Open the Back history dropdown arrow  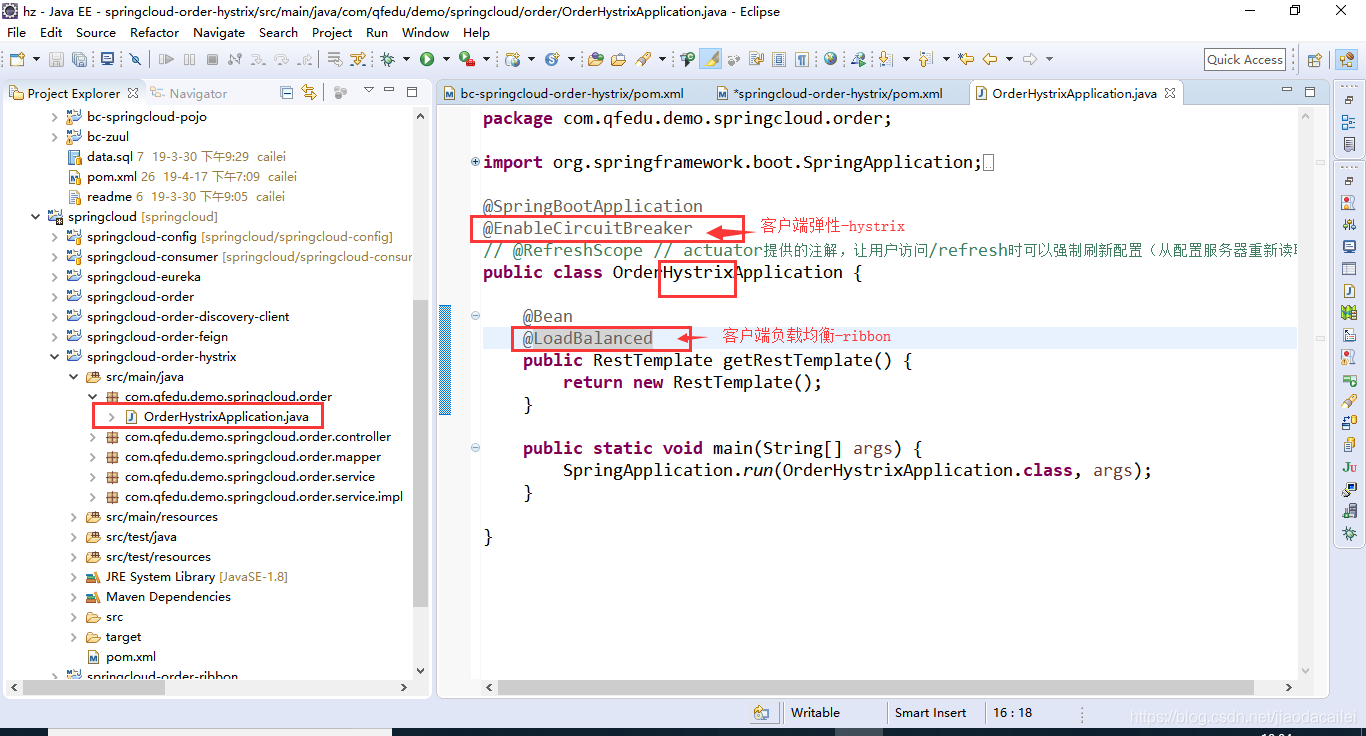(1009, 59)
